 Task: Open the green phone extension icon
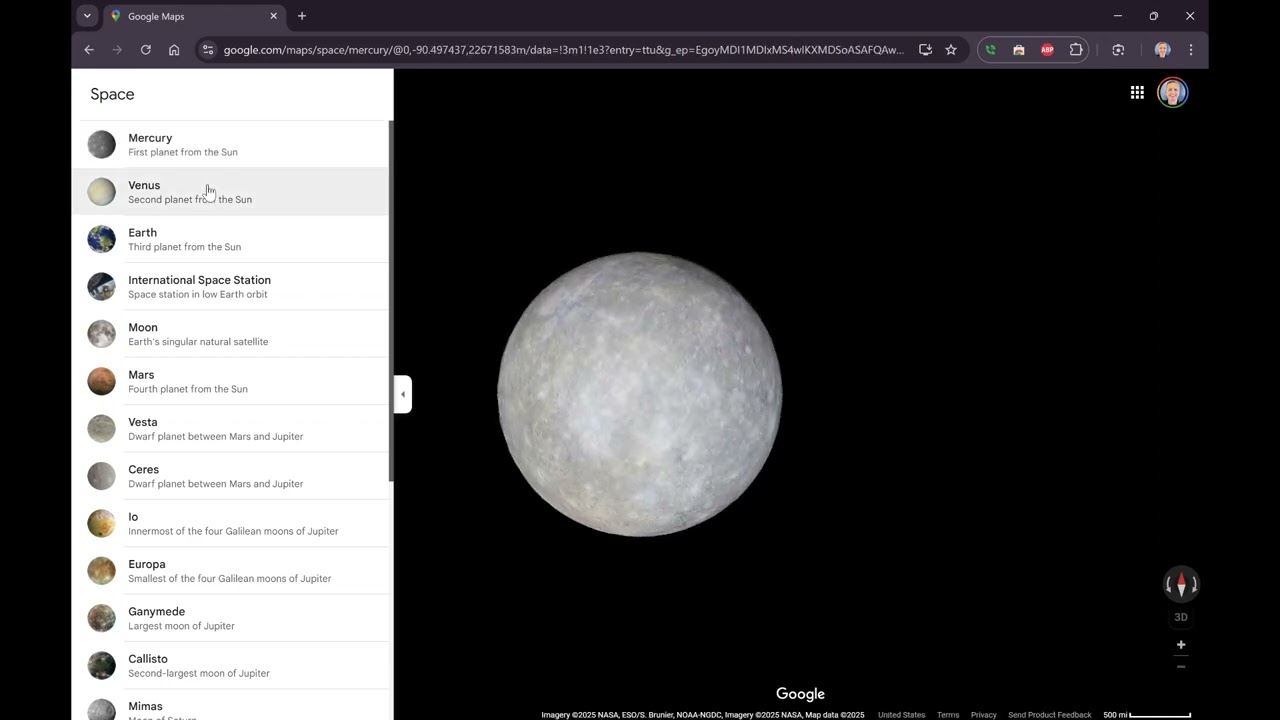990,50
